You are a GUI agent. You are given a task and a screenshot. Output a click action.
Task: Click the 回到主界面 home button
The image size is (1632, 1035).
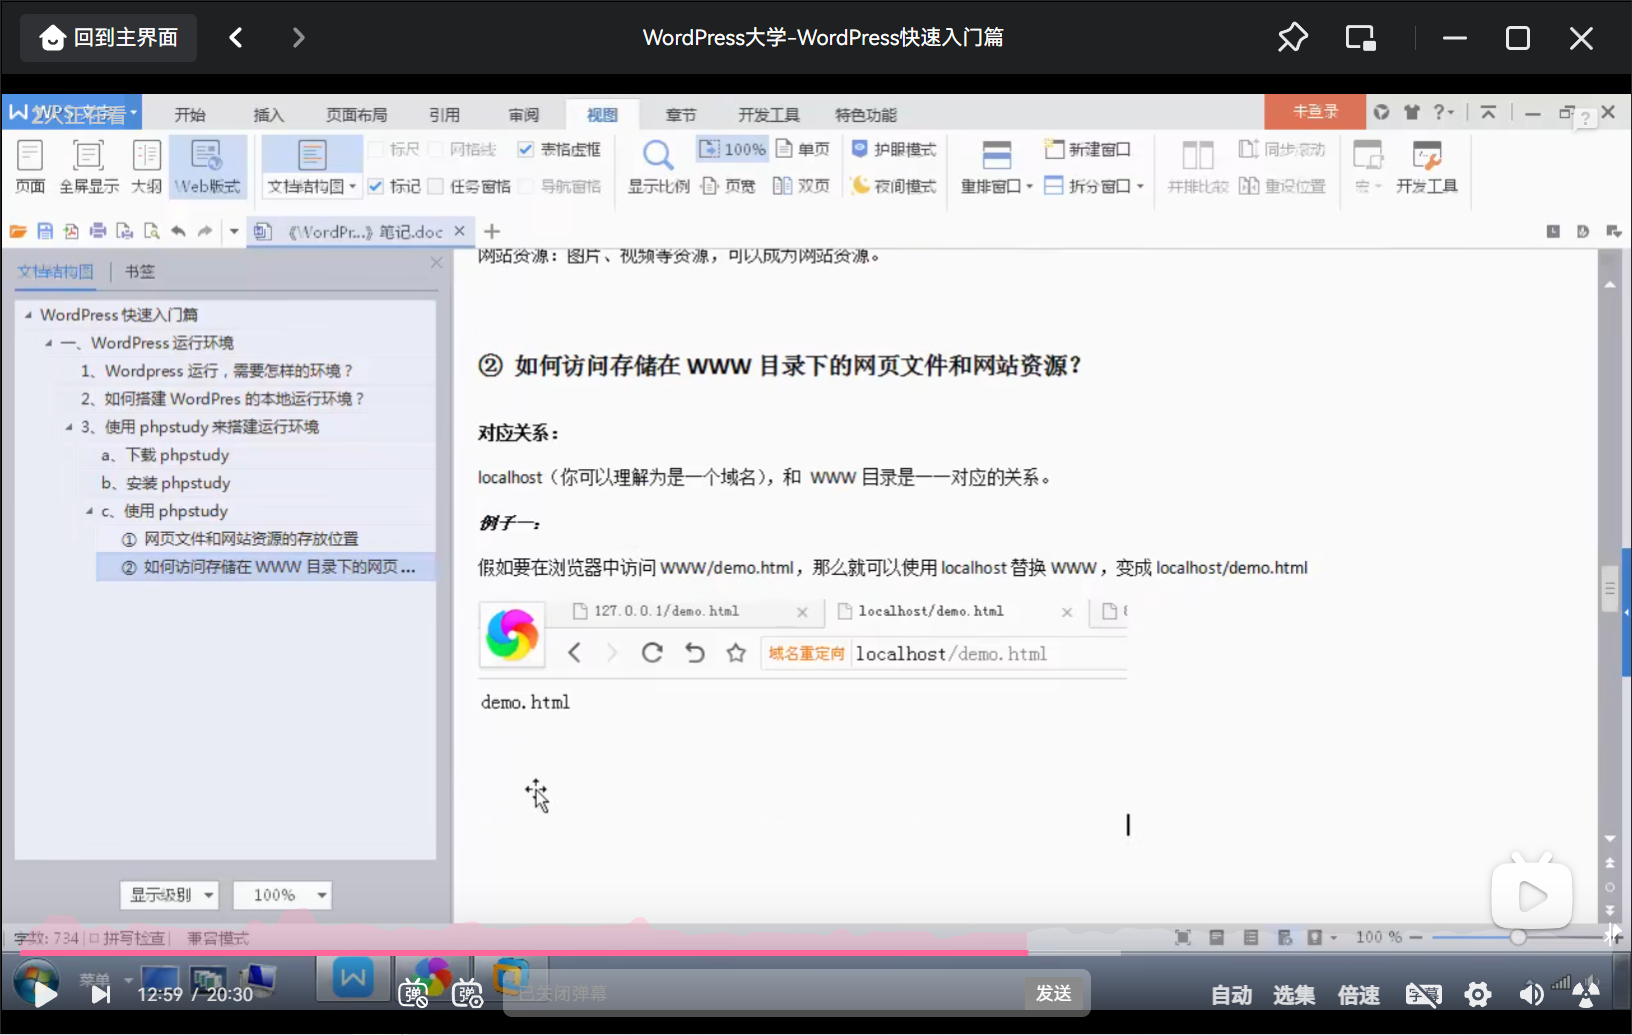pos(108,38)
